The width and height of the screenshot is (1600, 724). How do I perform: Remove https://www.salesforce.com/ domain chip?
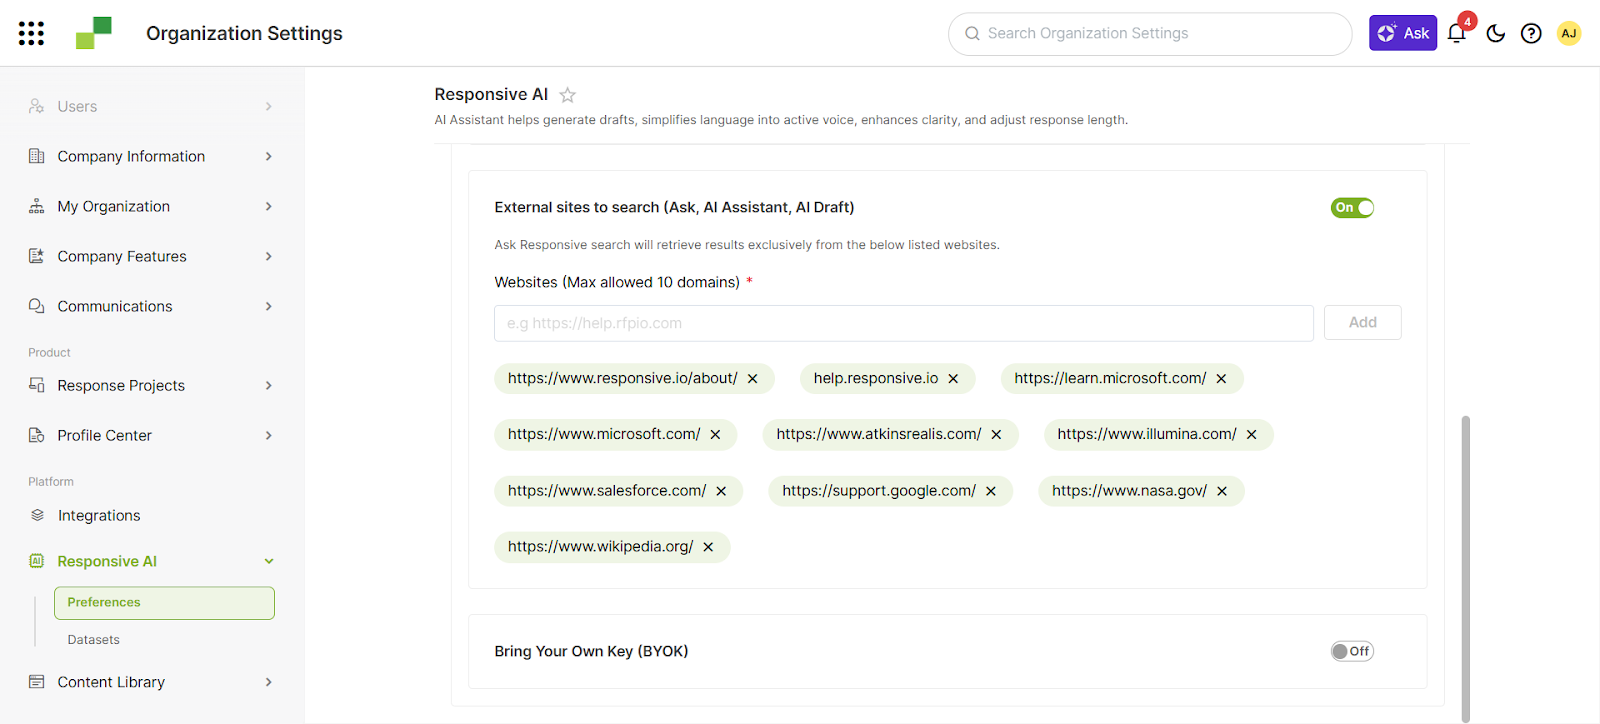721,491
